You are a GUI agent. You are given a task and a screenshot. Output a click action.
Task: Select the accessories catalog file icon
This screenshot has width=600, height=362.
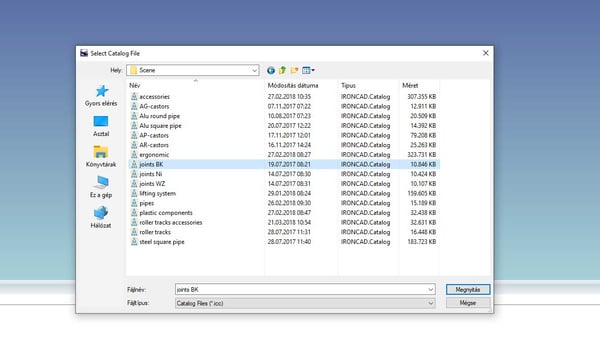pyautogui.click(x=134, y=96)
